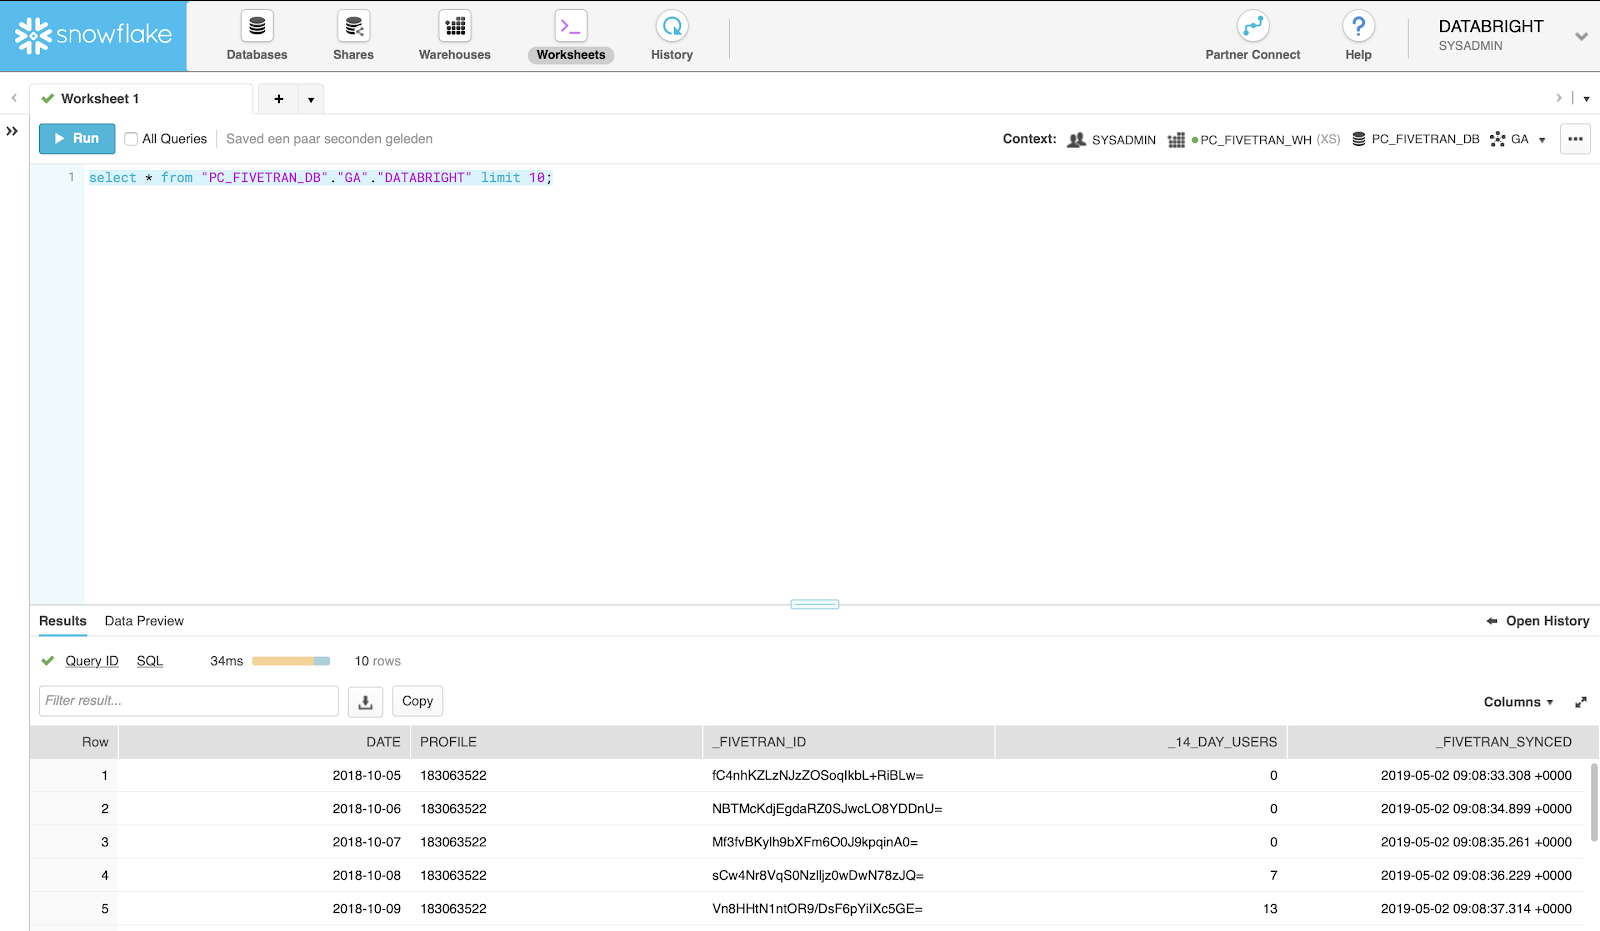Open the Worksheets page
1600x931 pixels.
[571, 36]
